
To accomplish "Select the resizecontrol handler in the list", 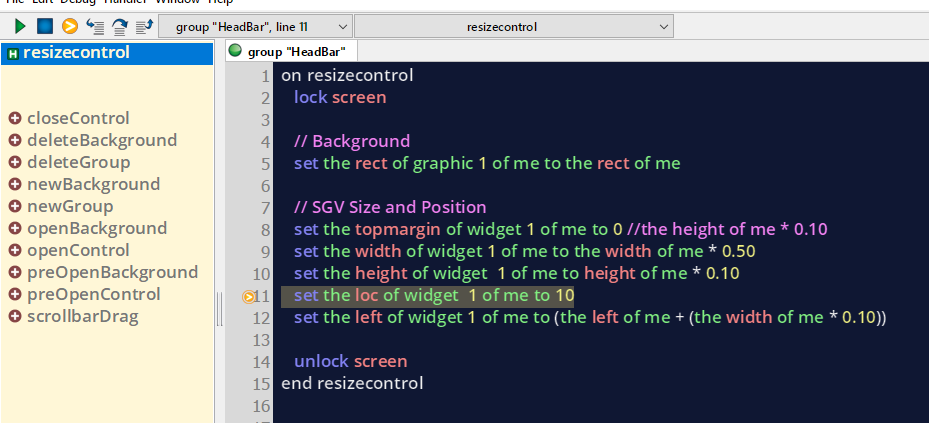I will tap(76, 53).
